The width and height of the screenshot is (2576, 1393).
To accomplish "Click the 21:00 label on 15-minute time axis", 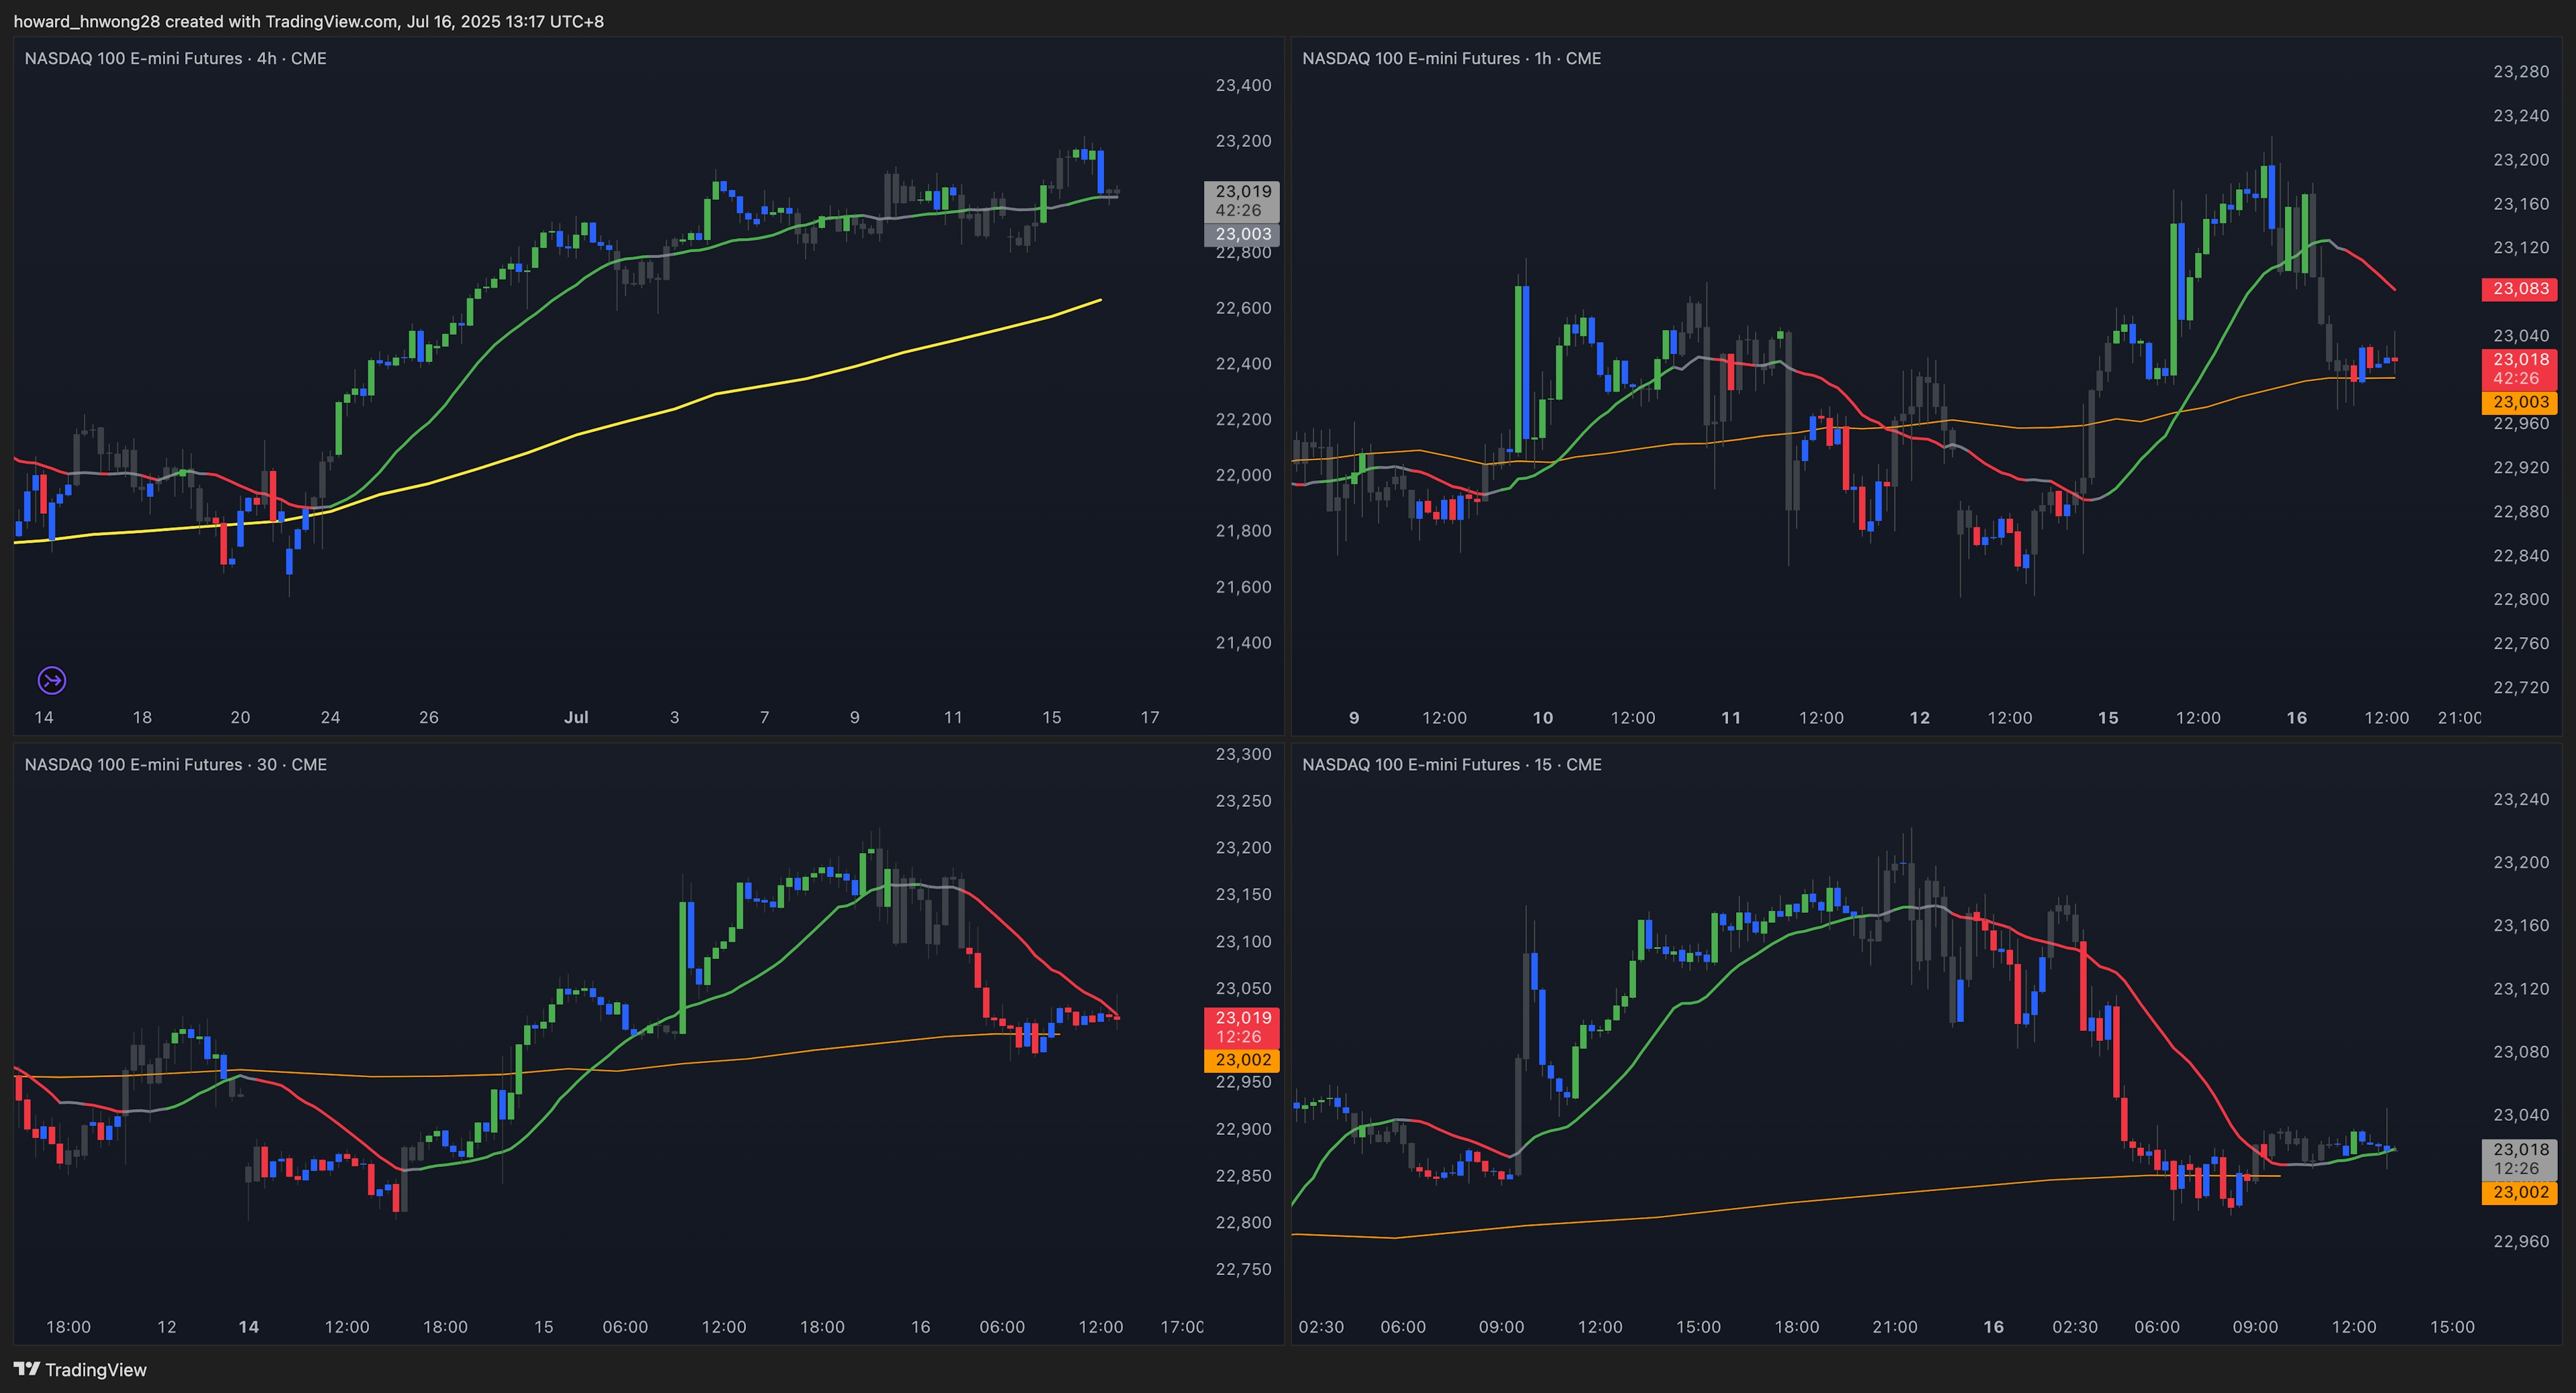I will pos(1895,1327).
